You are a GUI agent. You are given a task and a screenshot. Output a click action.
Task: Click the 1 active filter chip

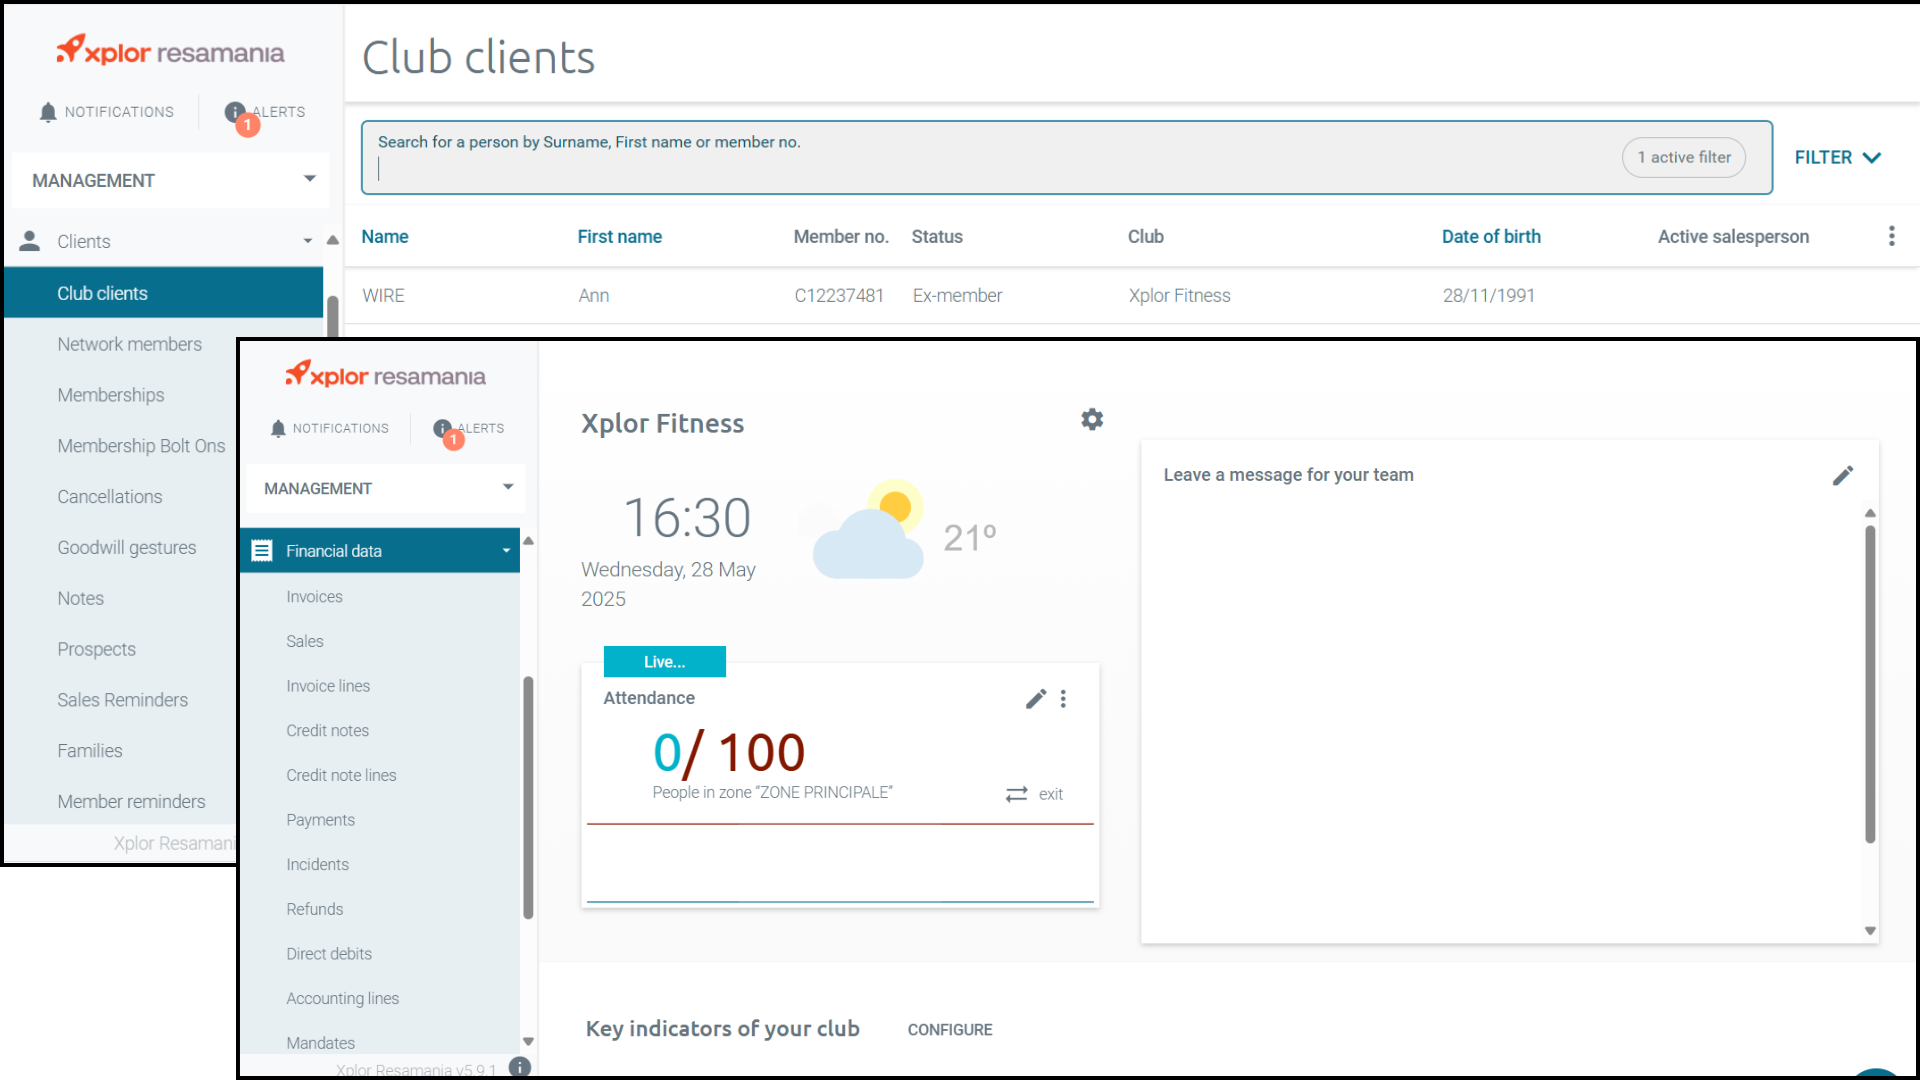[1684, 158]
